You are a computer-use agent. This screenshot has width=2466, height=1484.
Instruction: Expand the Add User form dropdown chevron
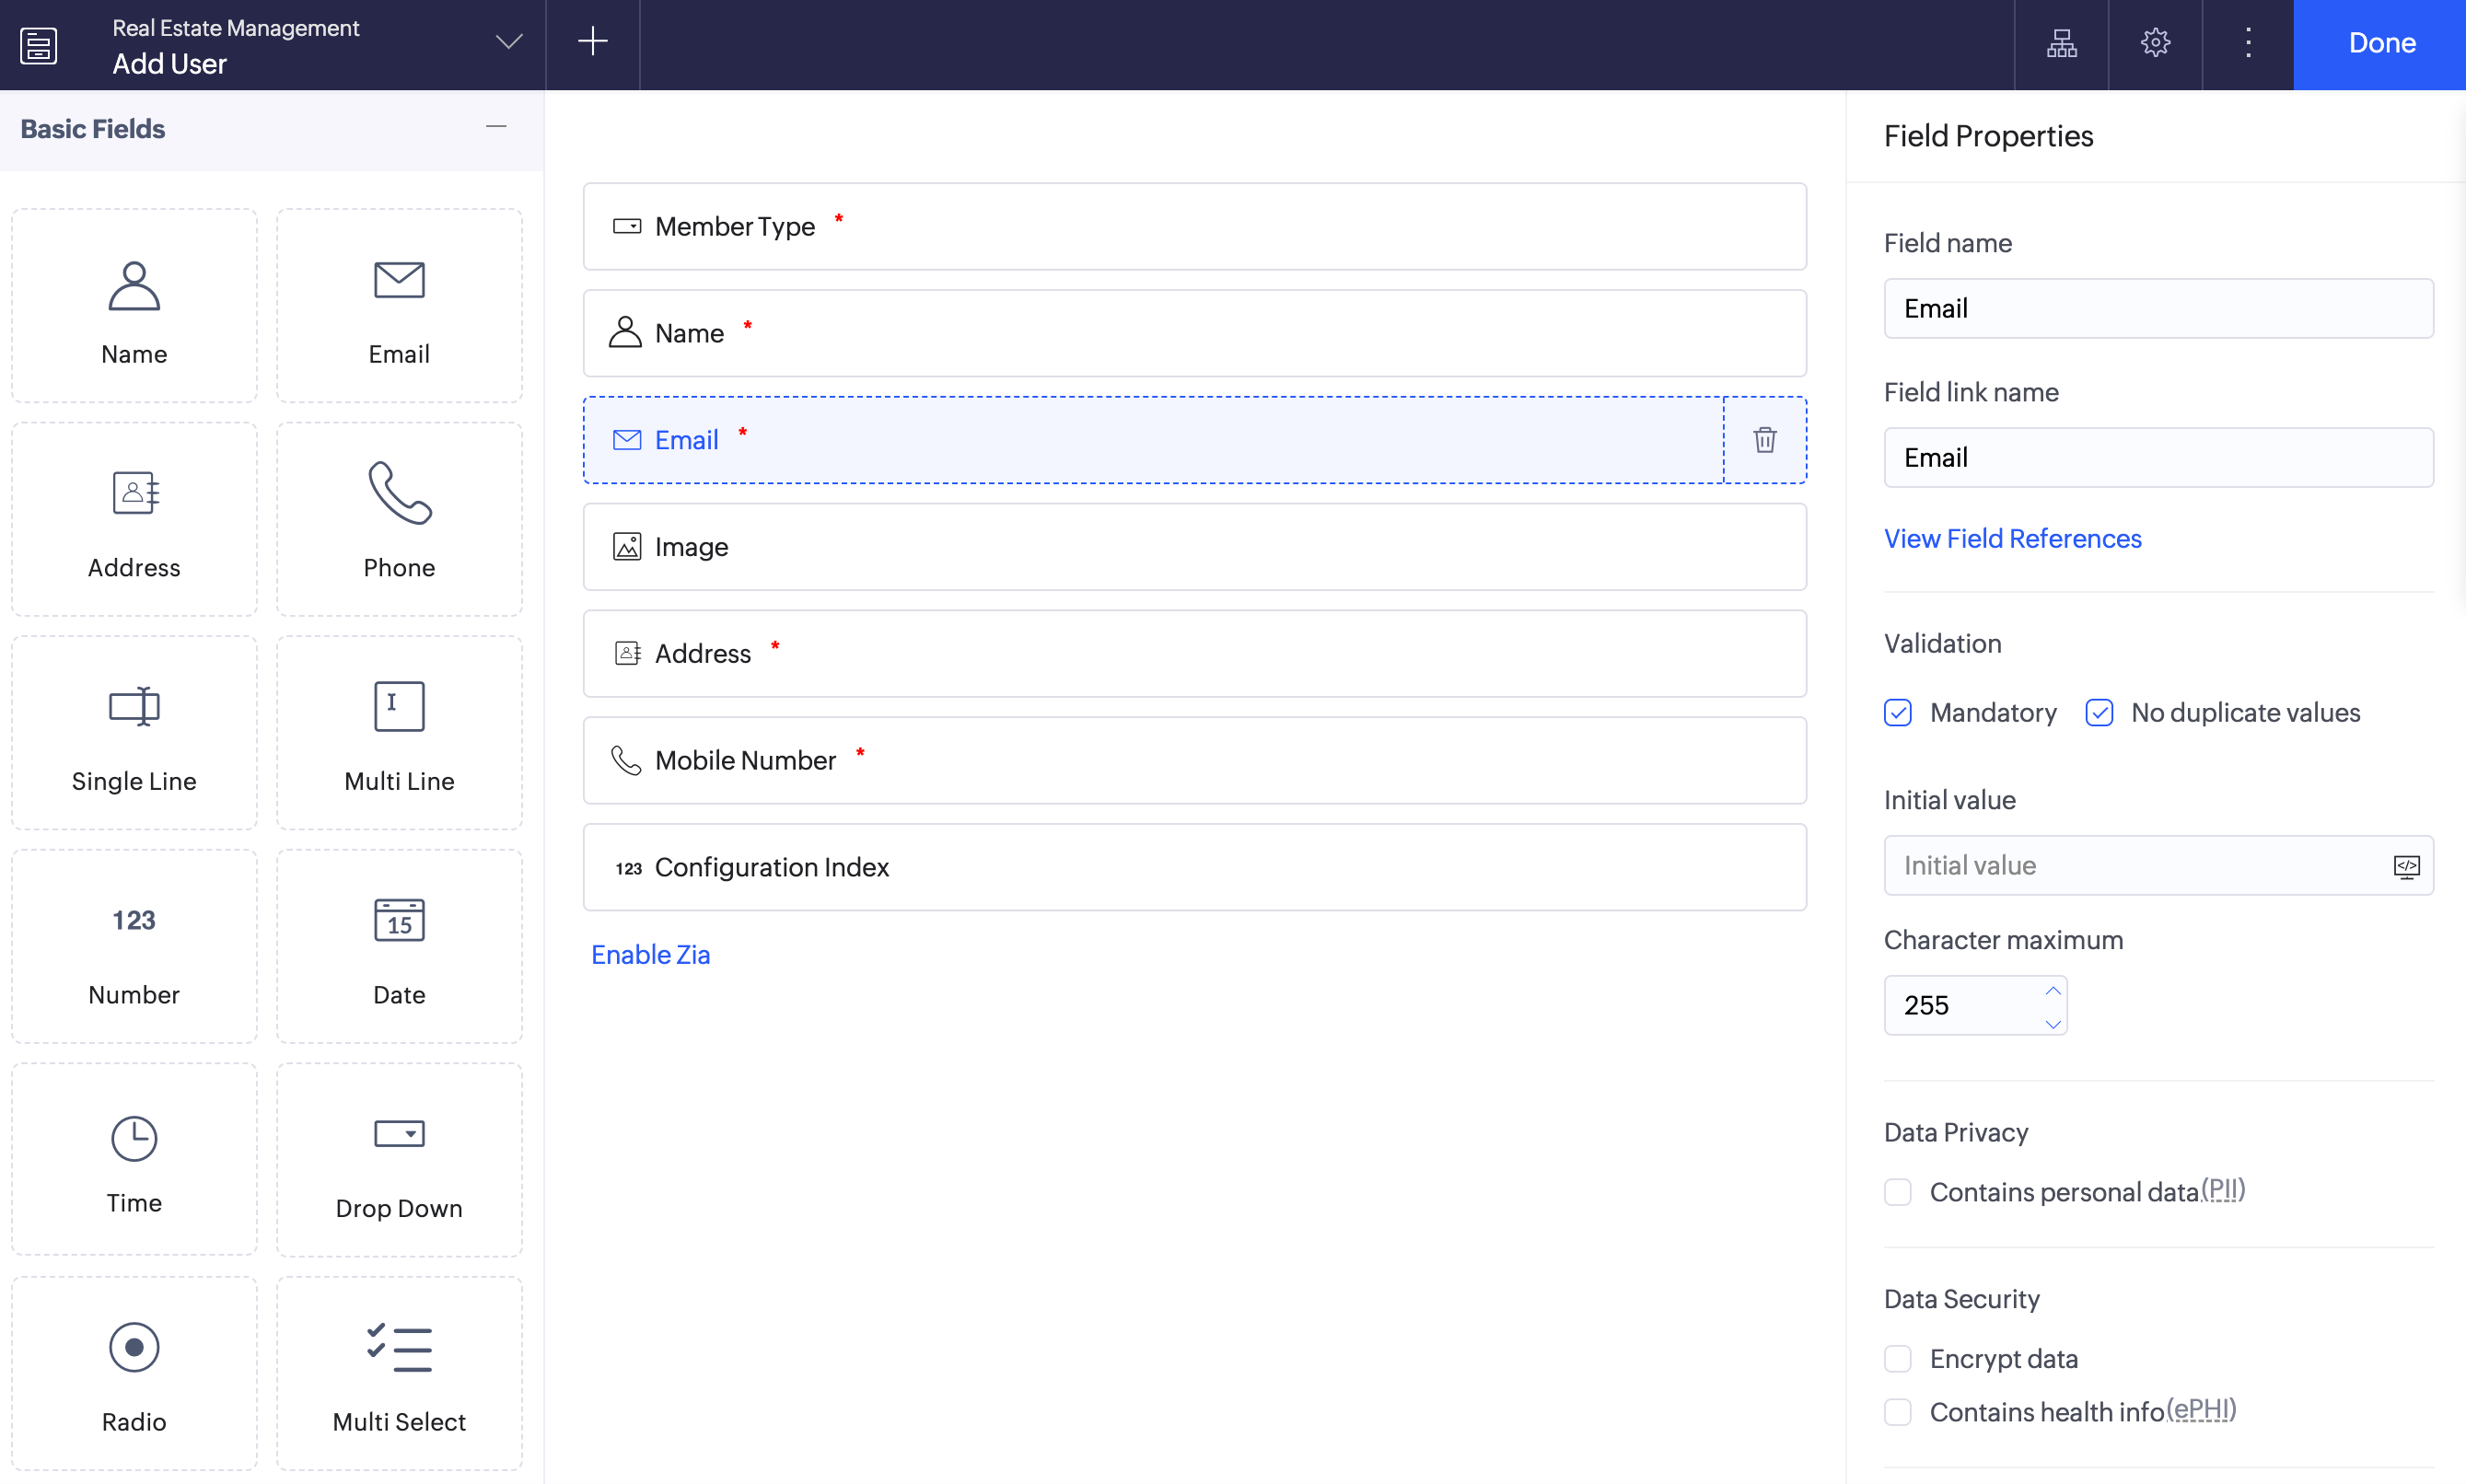click(509, 42)
